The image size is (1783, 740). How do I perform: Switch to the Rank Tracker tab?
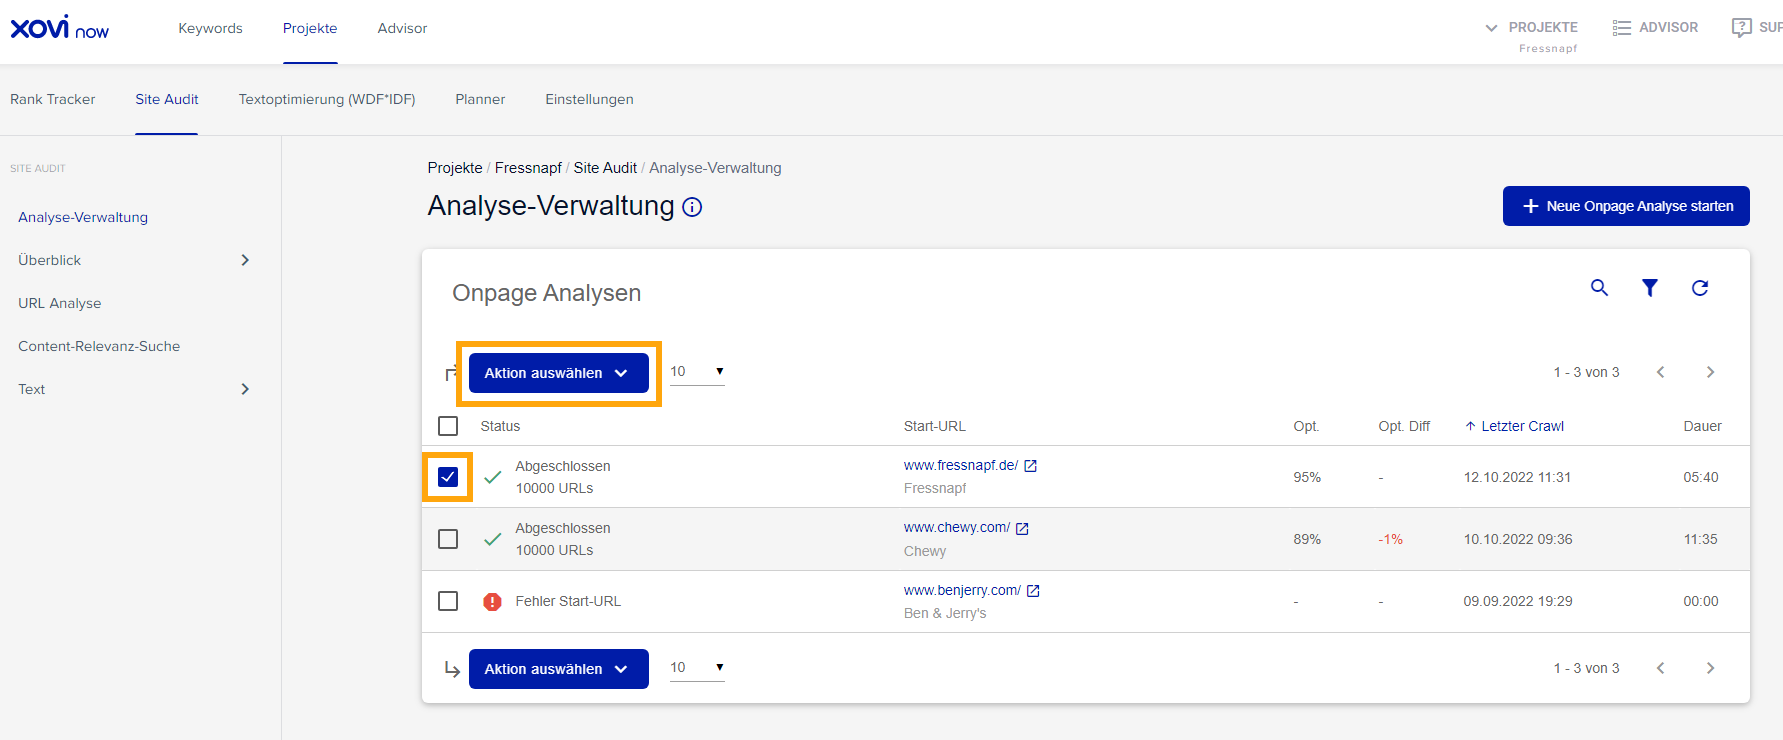53,99
